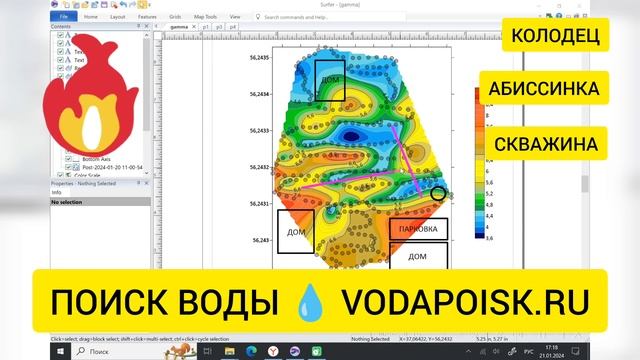Toggle the Bottom Axis visibility checkbox
640x360 pixels.
coord(69,159)
